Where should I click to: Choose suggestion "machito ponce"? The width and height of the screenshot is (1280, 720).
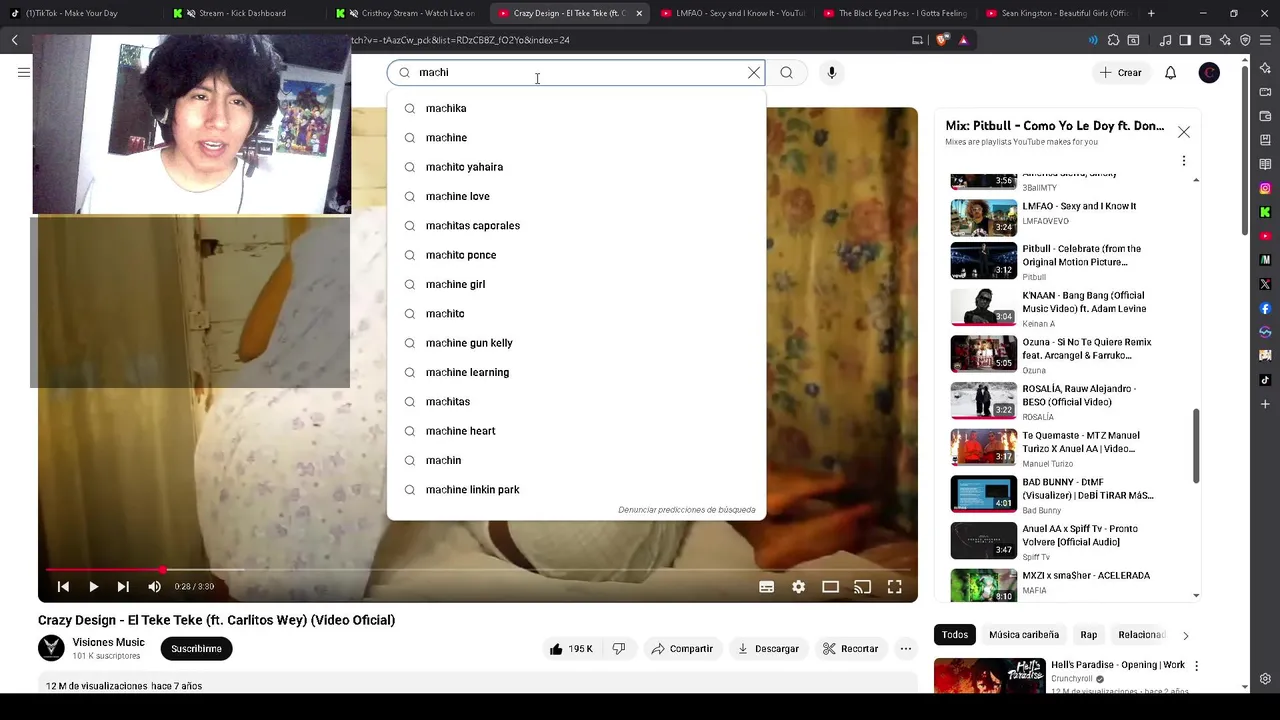click(x=576, y=255)
